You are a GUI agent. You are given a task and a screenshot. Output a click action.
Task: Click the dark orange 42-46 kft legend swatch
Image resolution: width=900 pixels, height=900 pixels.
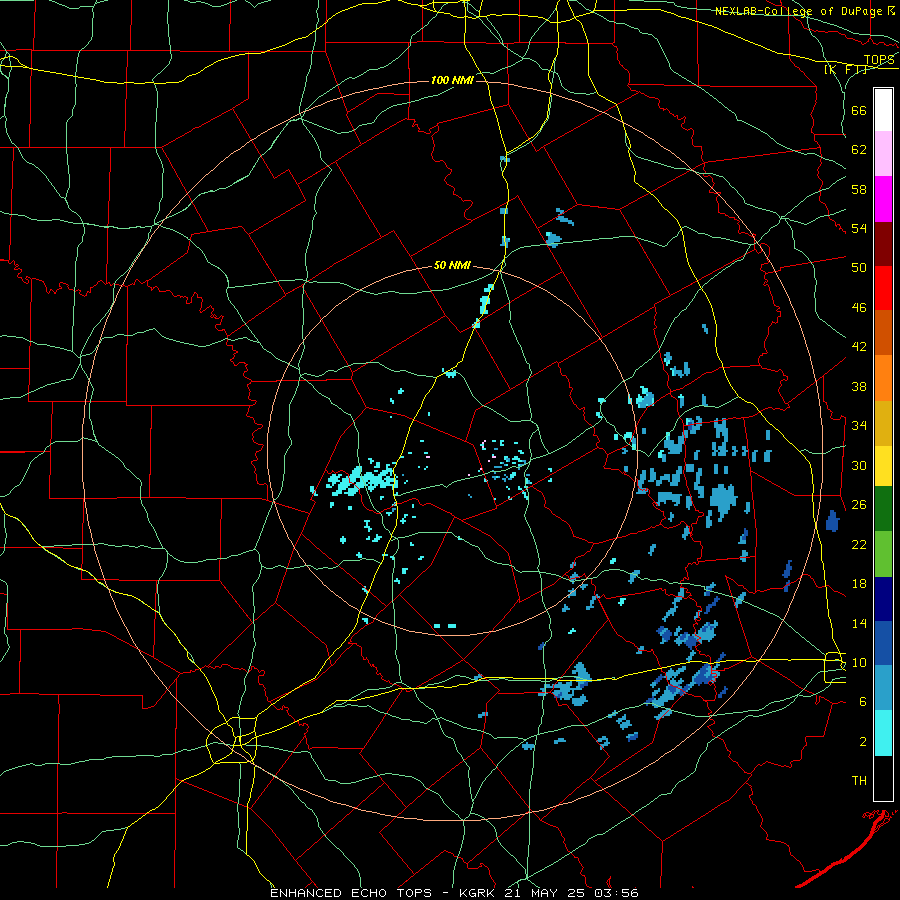tap(883, 333)
